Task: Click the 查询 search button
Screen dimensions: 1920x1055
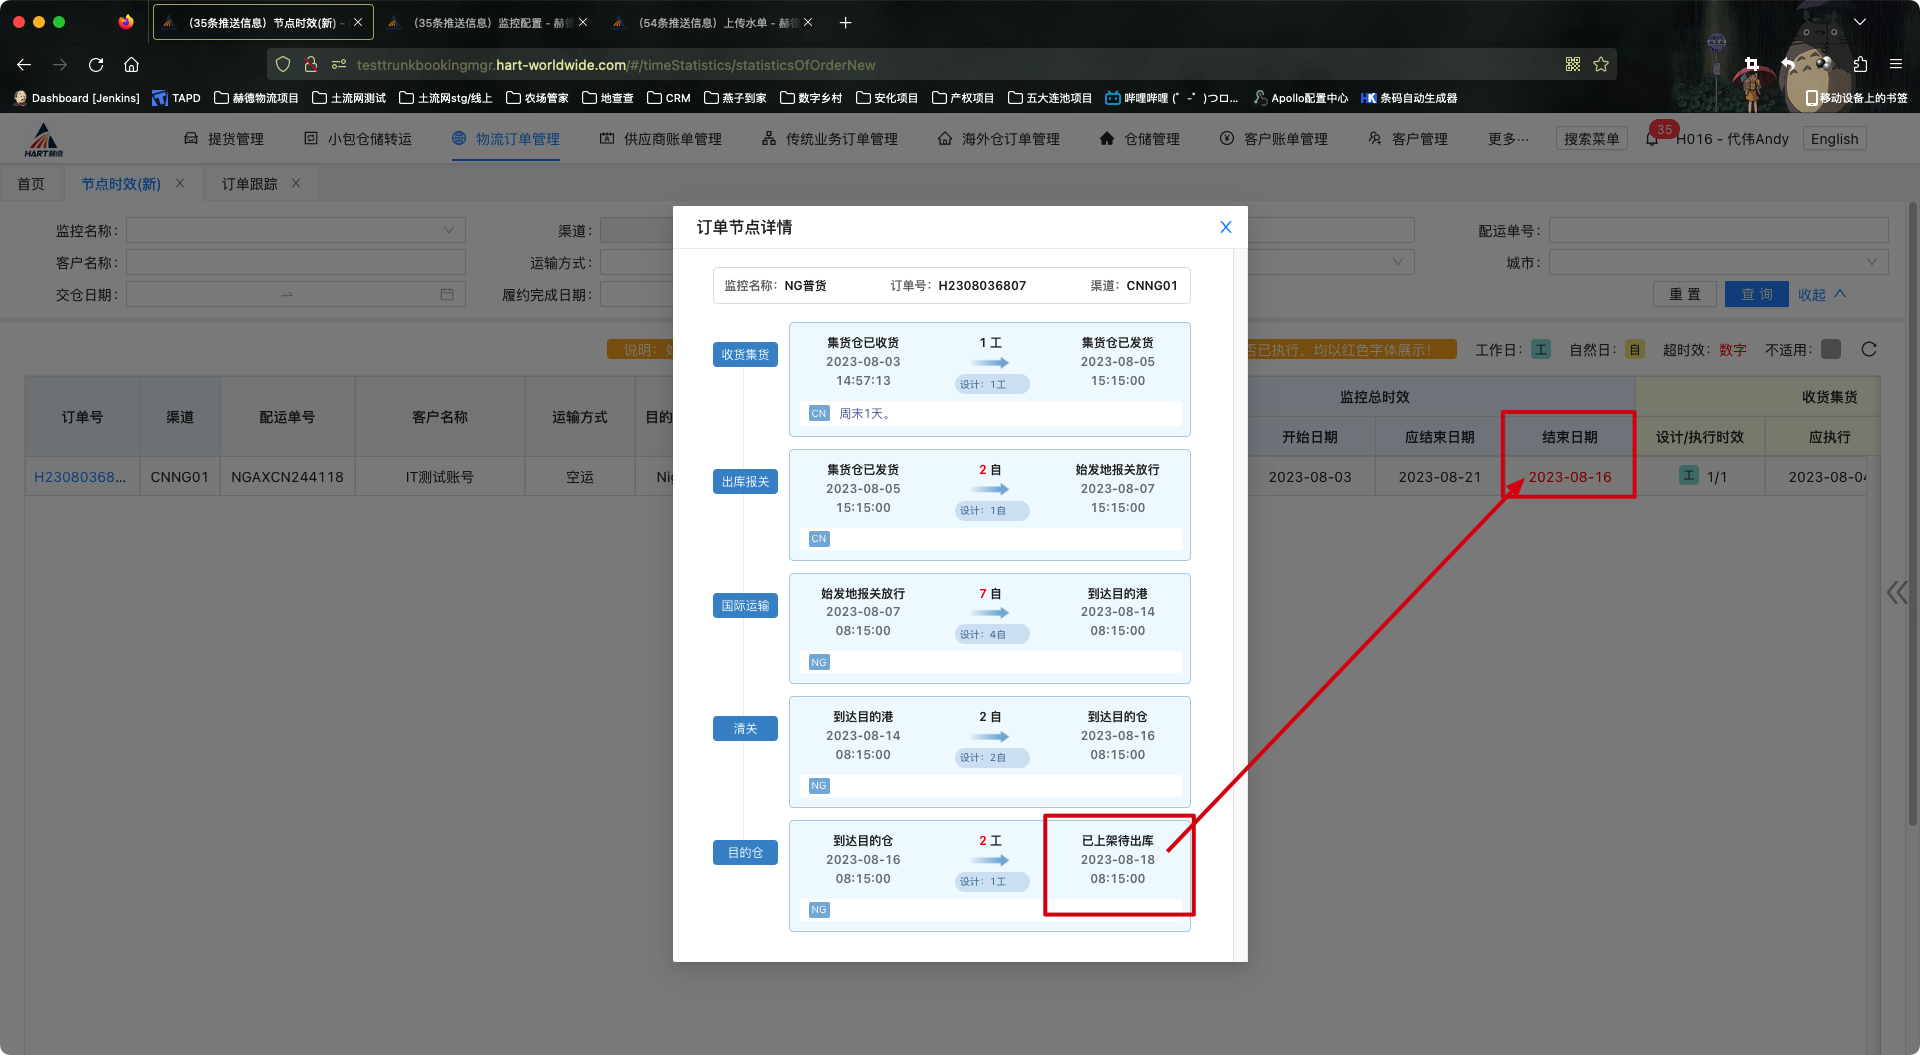Action: [1756, 295]
